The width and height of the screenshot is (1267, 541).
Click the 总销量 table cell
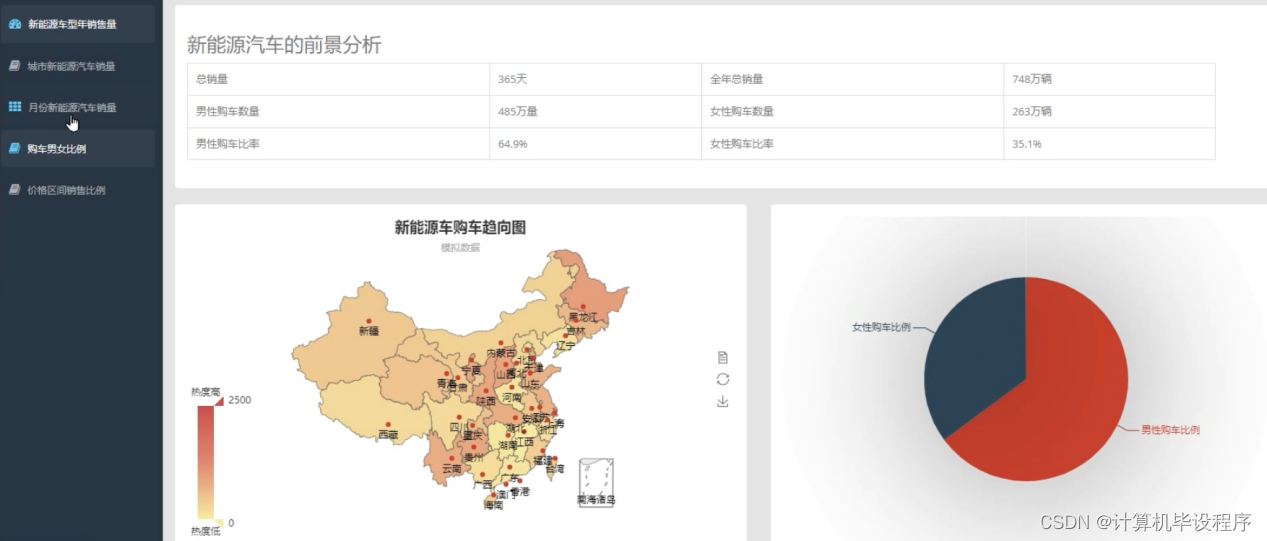pos(339,79)
